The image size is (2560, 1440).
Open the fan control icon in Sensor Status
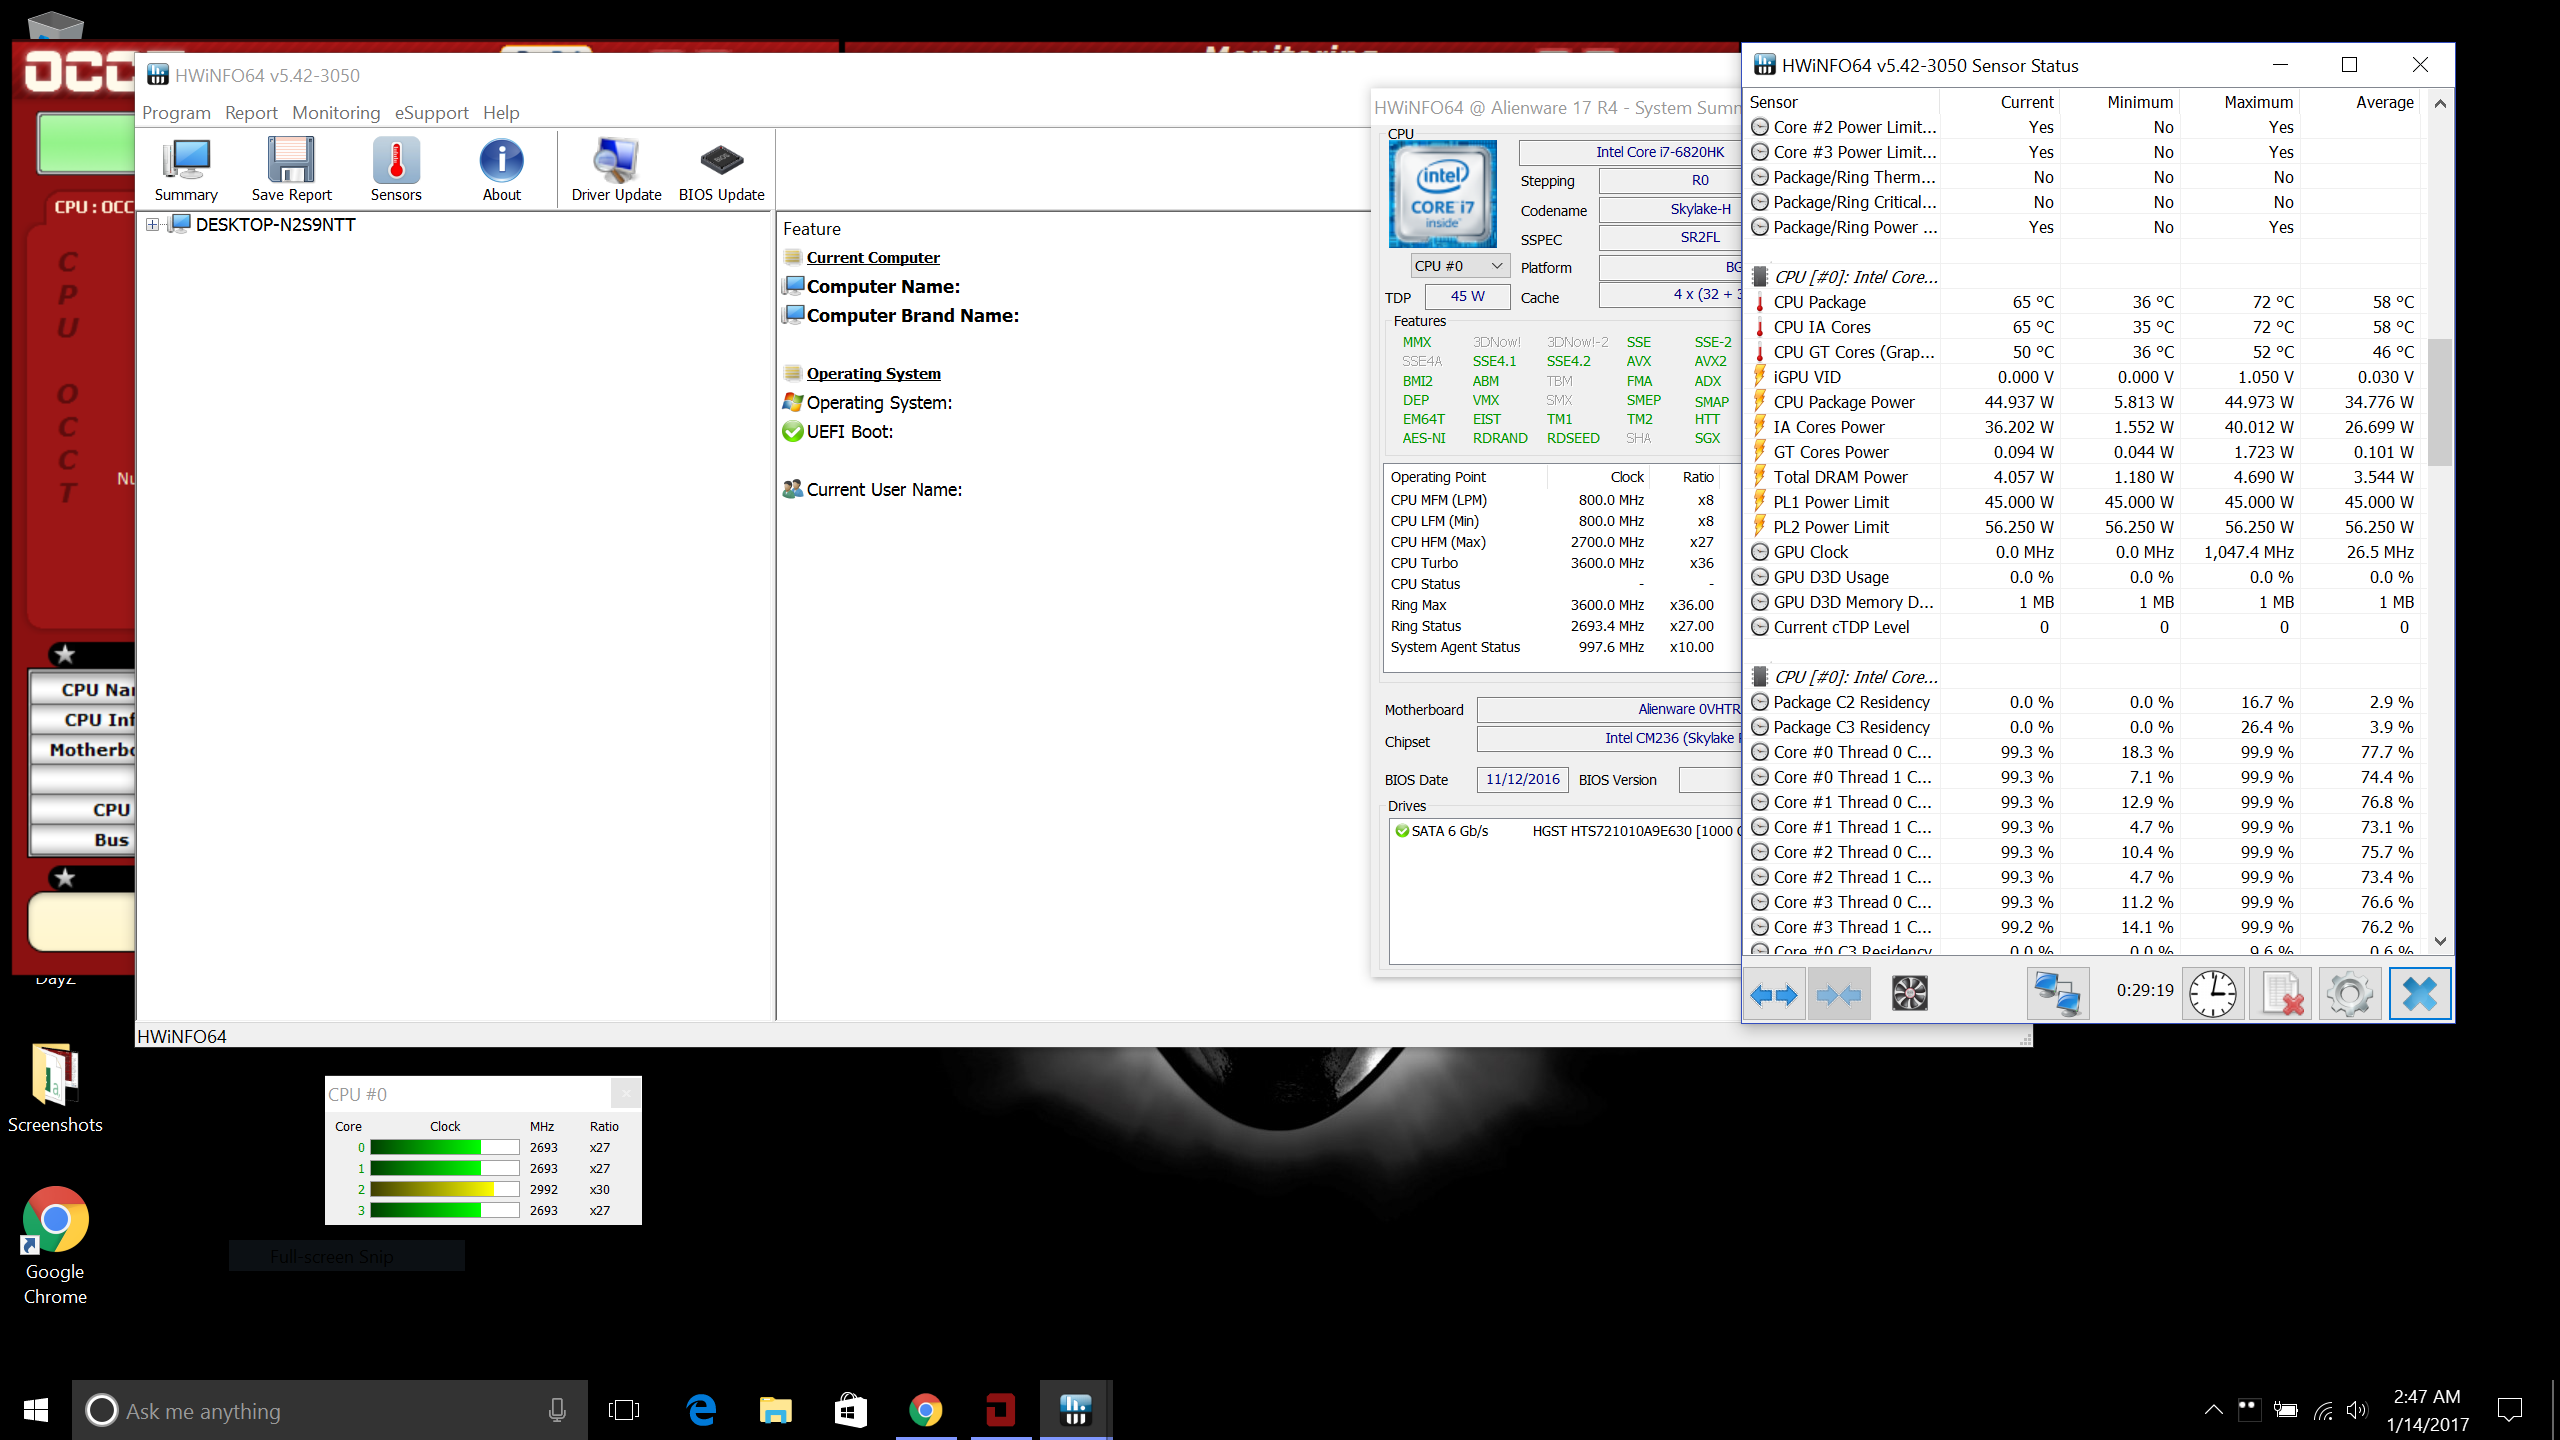[x=1909, y=994]
